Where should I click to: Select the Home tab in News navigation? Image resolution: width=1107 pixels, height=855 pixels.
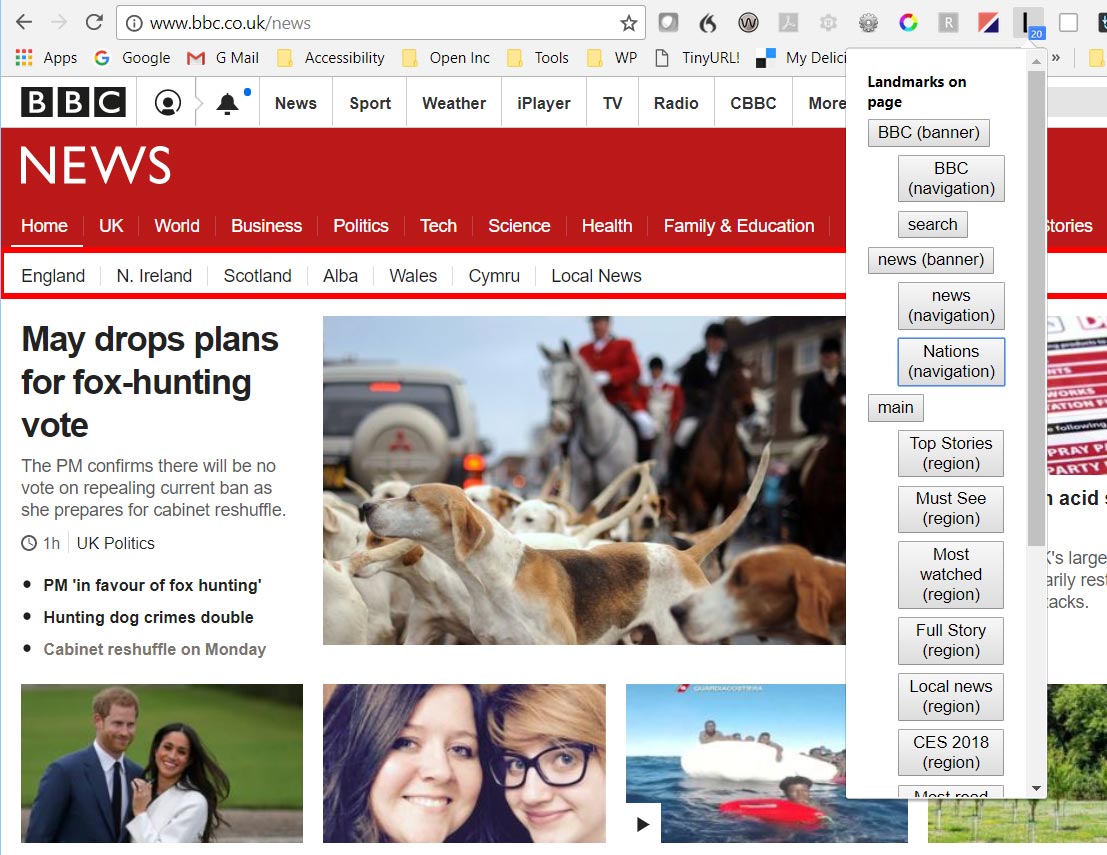pos(44,226)
